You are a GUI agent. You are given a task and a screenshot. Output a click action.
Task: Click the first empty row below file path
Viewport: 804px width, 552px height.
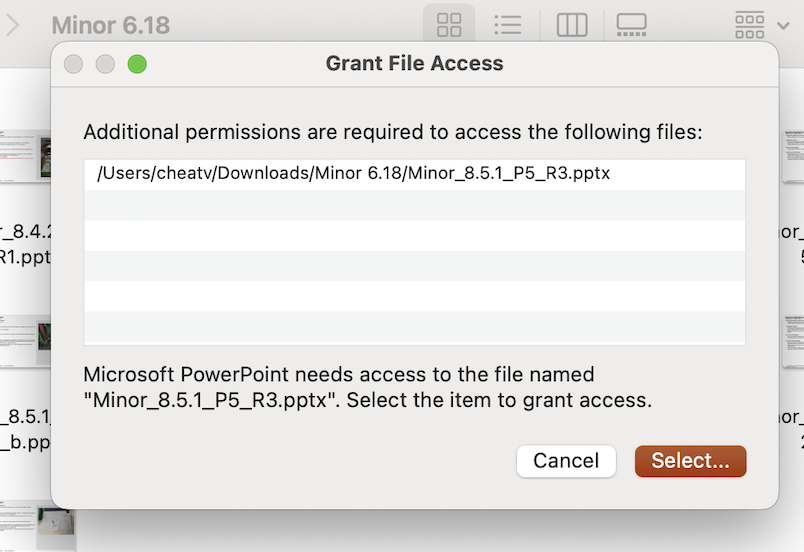414,204
